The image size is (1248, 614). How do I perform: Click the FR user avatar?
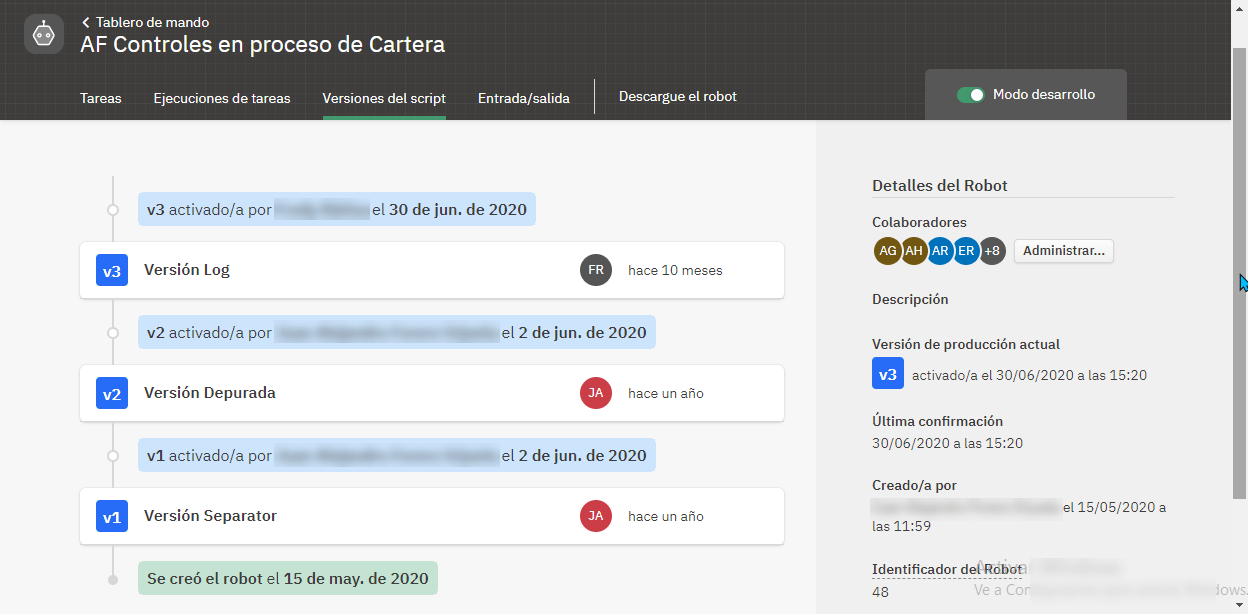pos(596,270)
